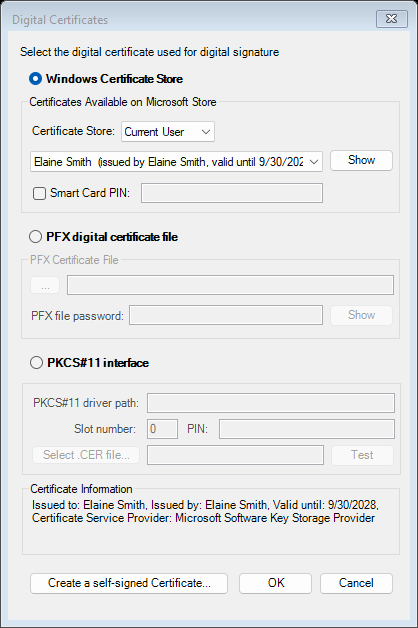The width and height of the screenshot is (418, 628).
Task: Click the PFX file password field
Action: (x=226, y=315)
